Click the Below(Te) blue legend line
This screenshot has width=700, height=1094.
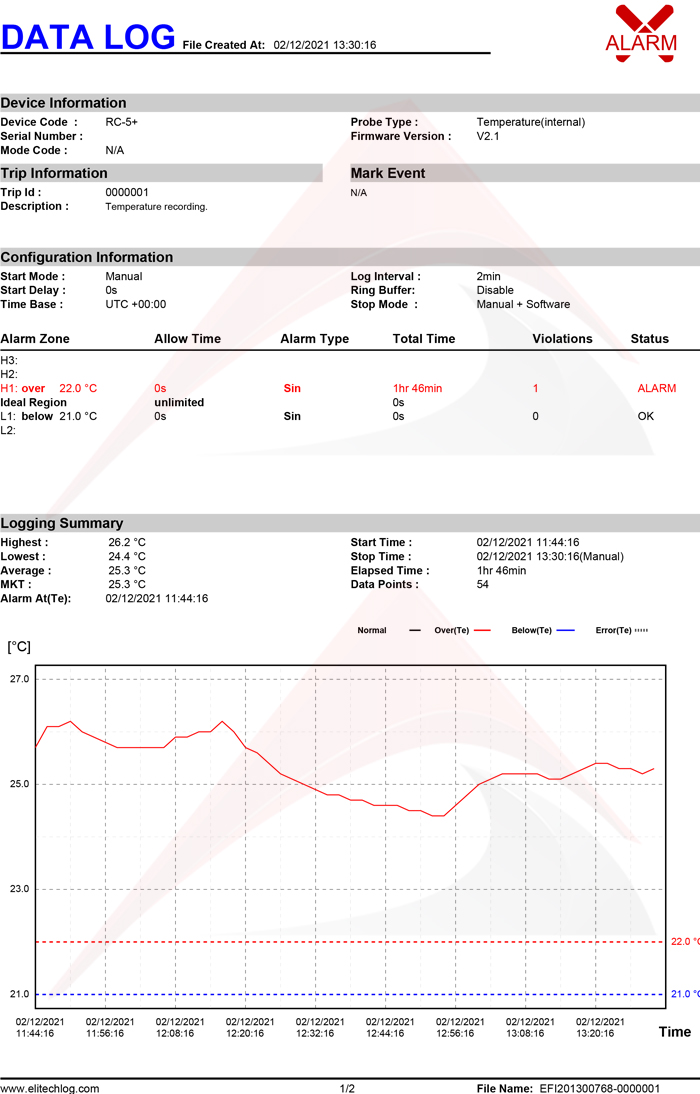pyautogui.click(x=566, y=630)
